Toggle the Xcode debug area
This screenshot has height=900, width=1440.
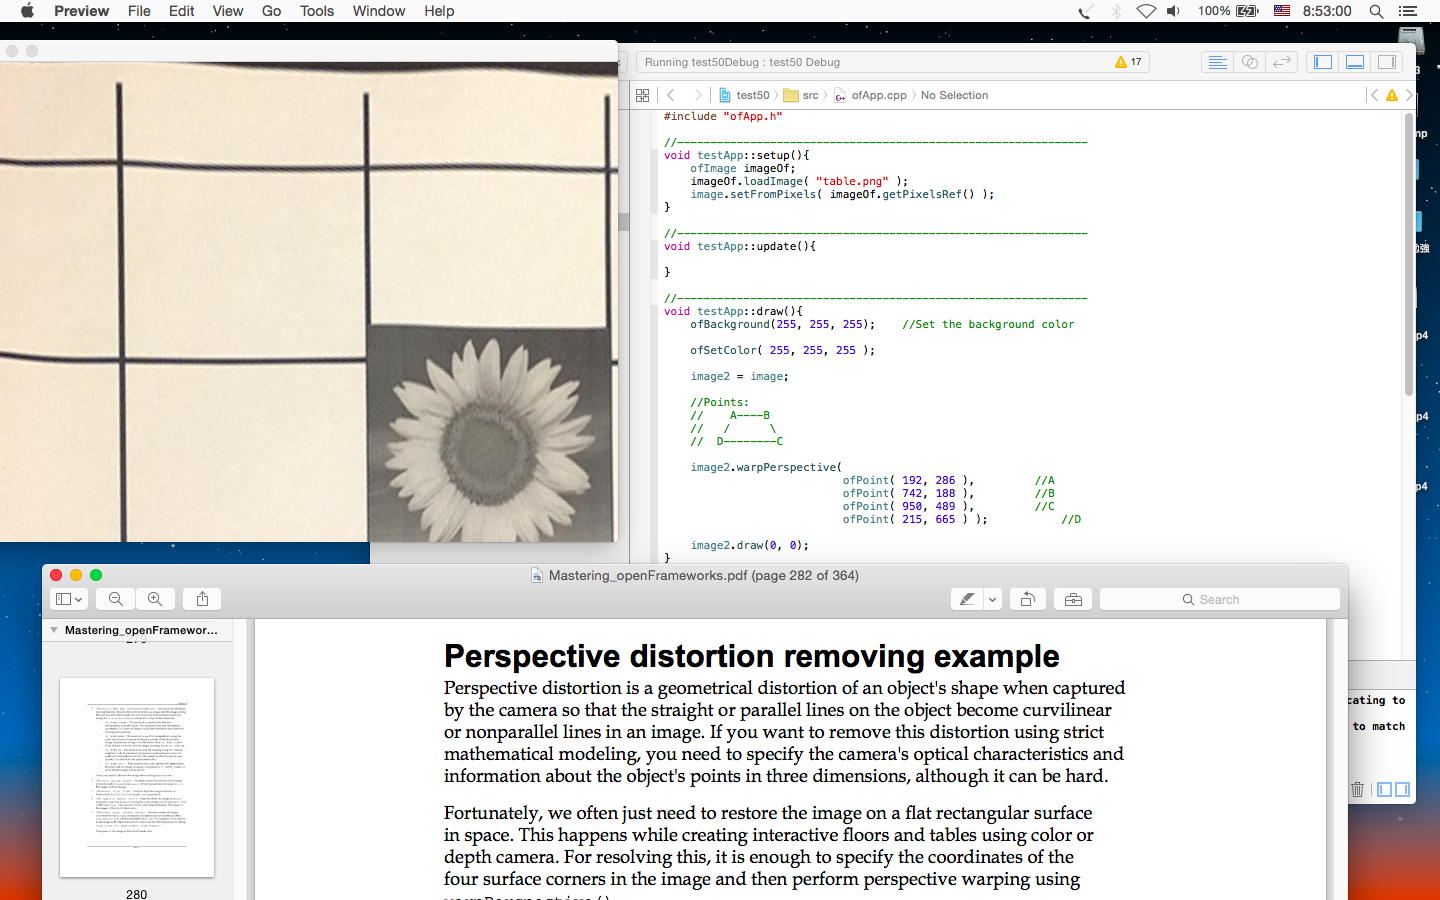pyautogui.click(x=1355, y=62)
